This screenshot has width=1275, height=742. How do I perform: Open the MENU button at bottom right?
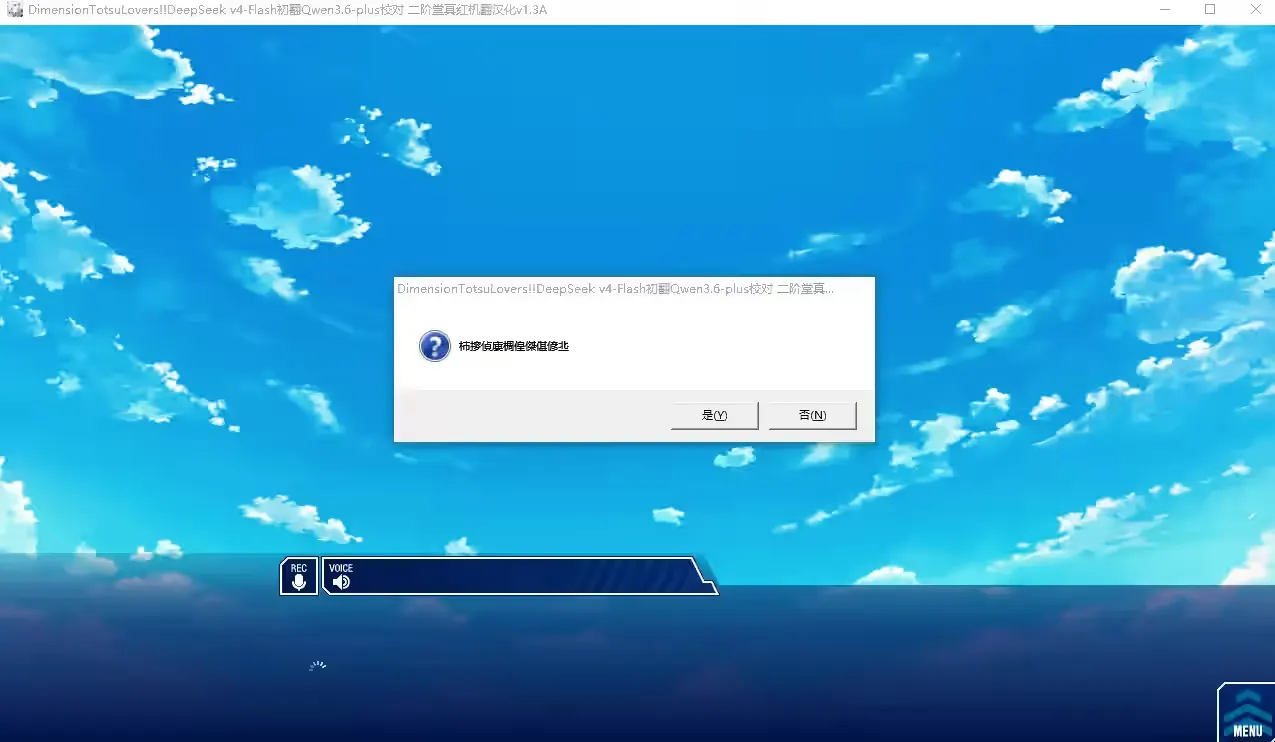tap(1246, 713)
